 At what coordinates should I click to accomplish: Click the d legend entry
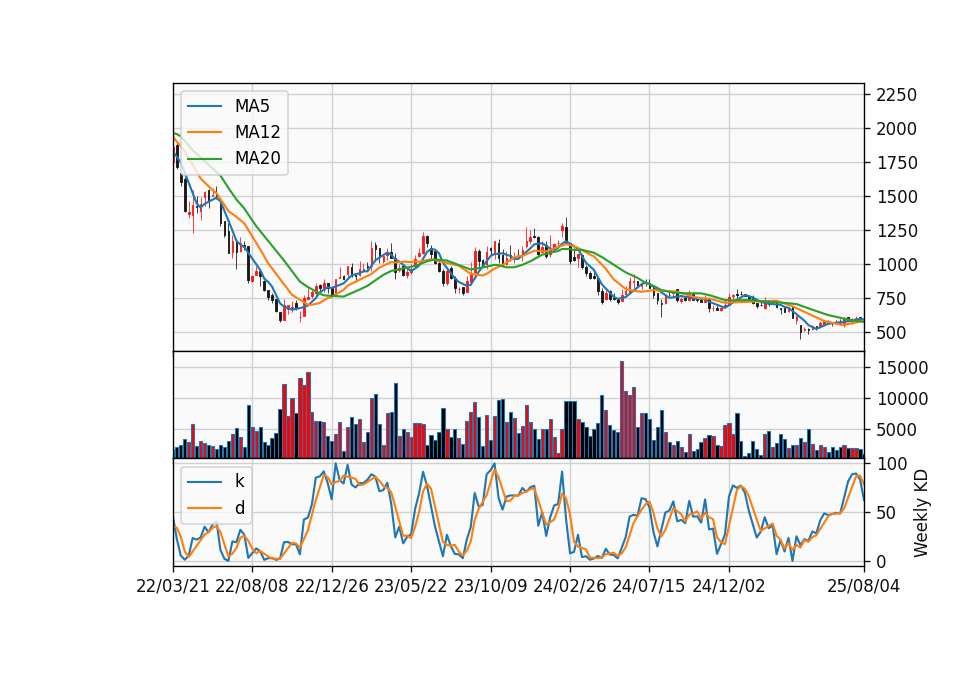coord(240,508)
